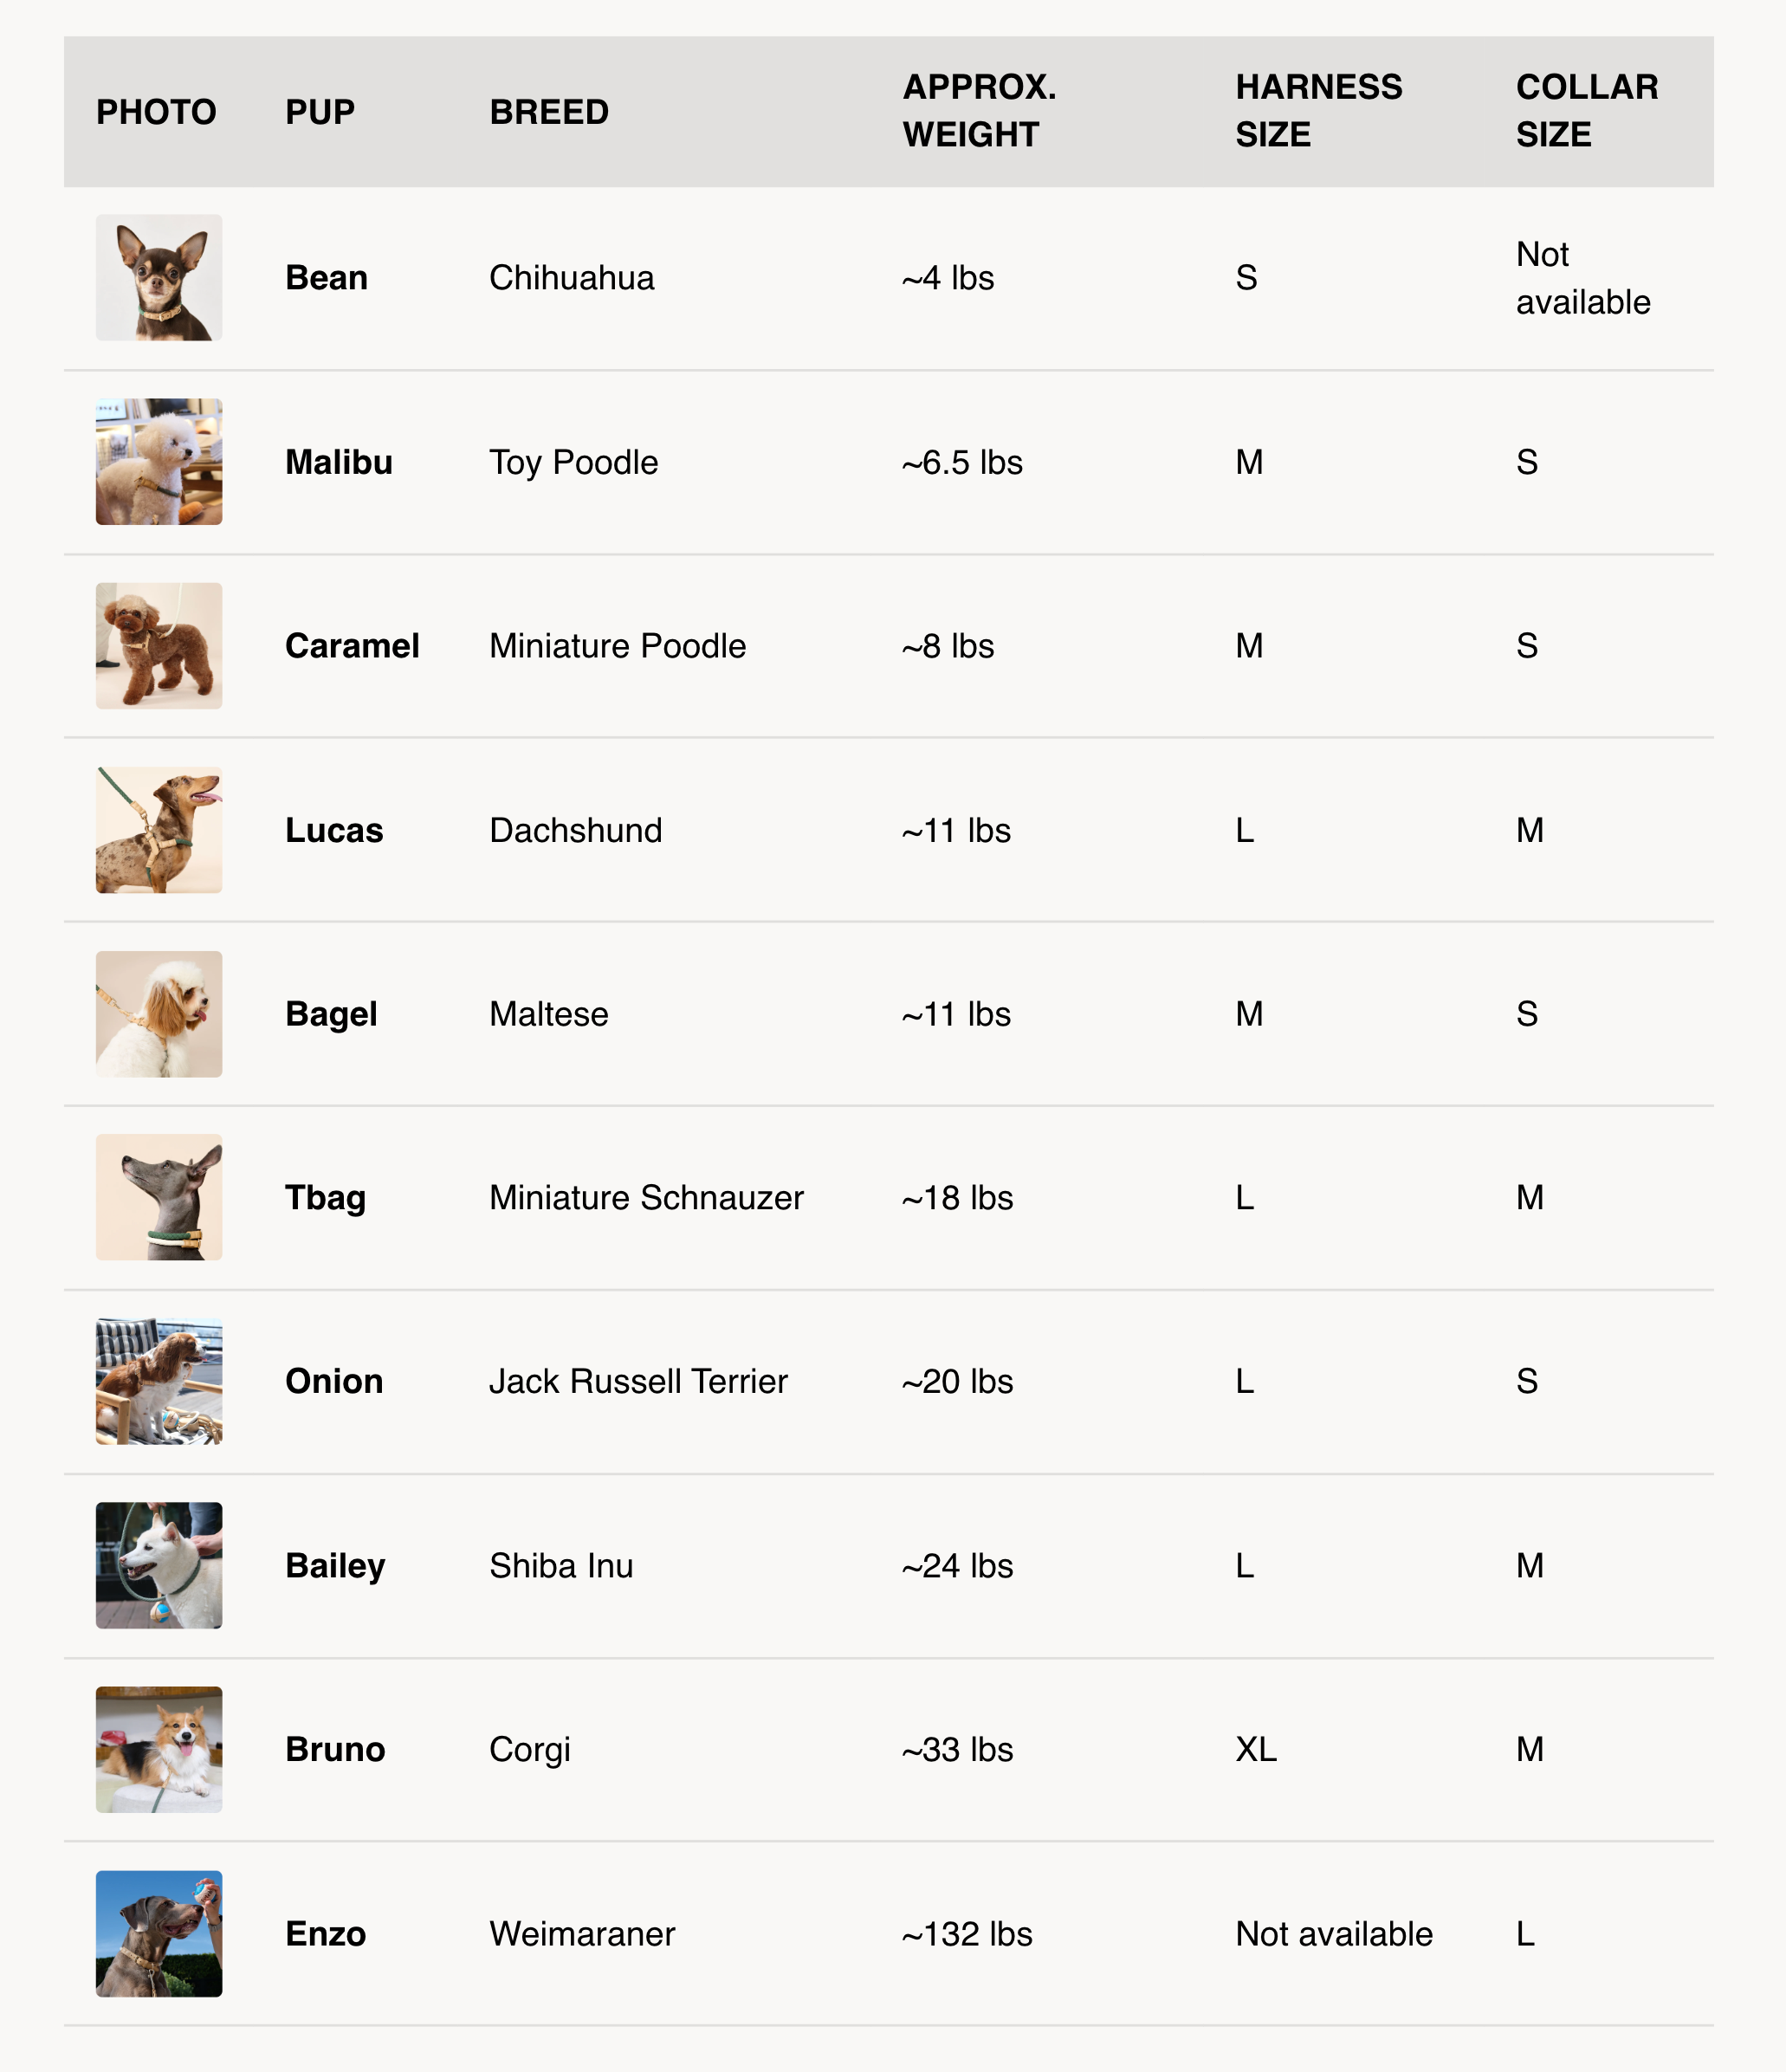1786x2072 pixels.
Task: Click the PUP column header
Action: (320, 112)
